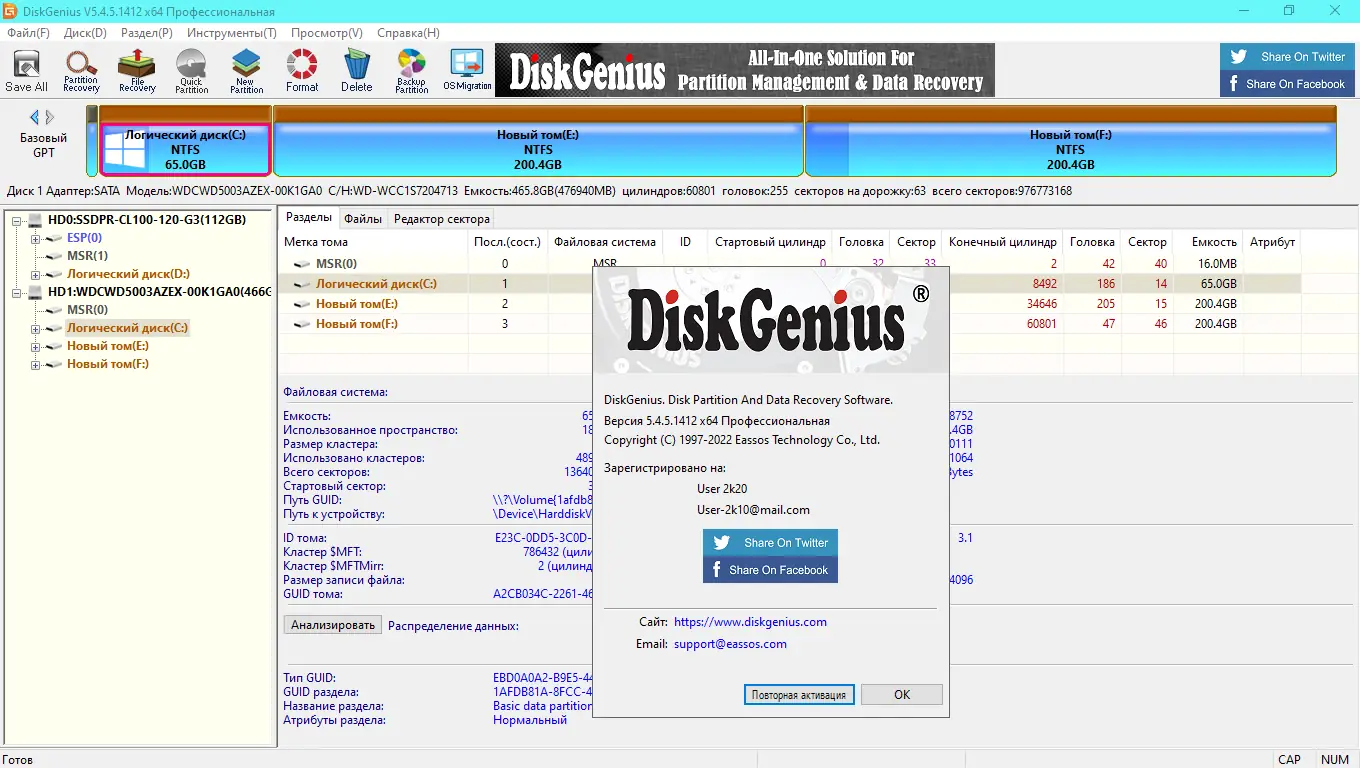The image size is (1360, 768).
Task: Select MSR(1) in the disk tree
Action: [87, 256]
